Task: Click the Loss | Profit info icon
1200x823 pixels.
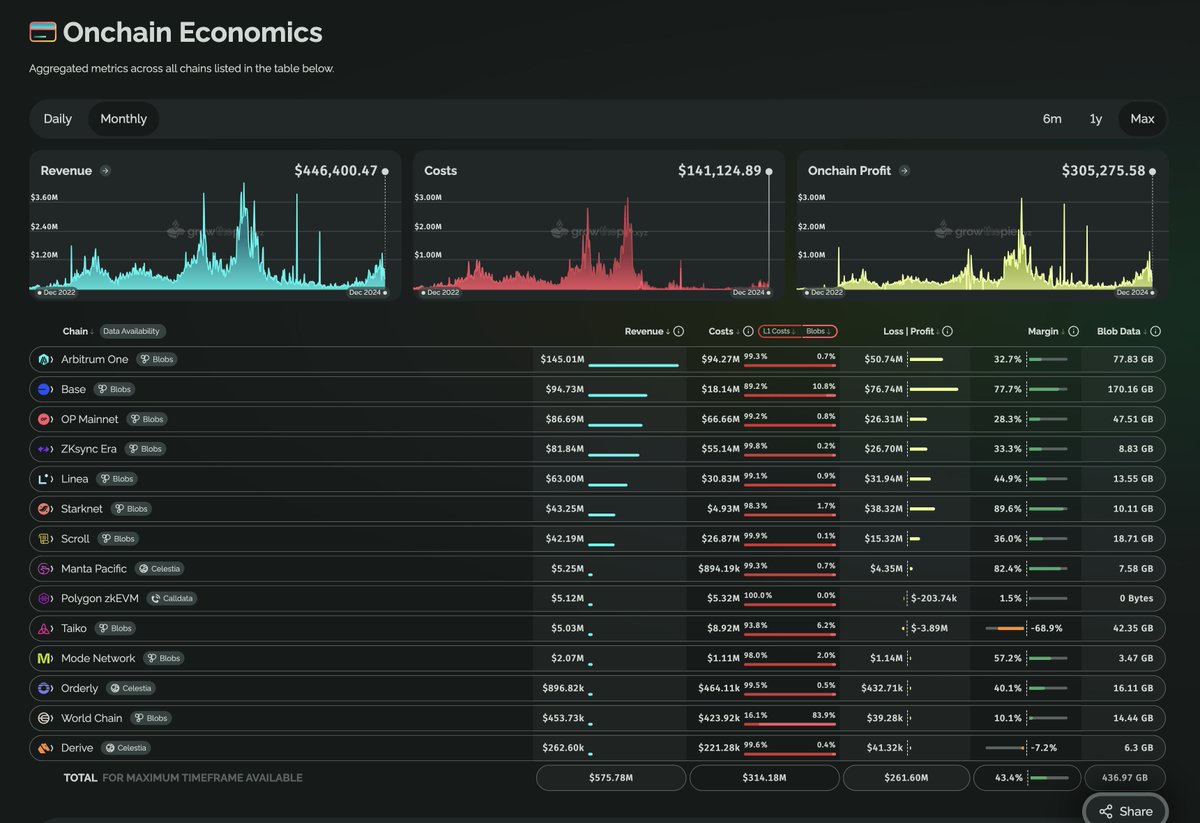Action: coord(947,331)
